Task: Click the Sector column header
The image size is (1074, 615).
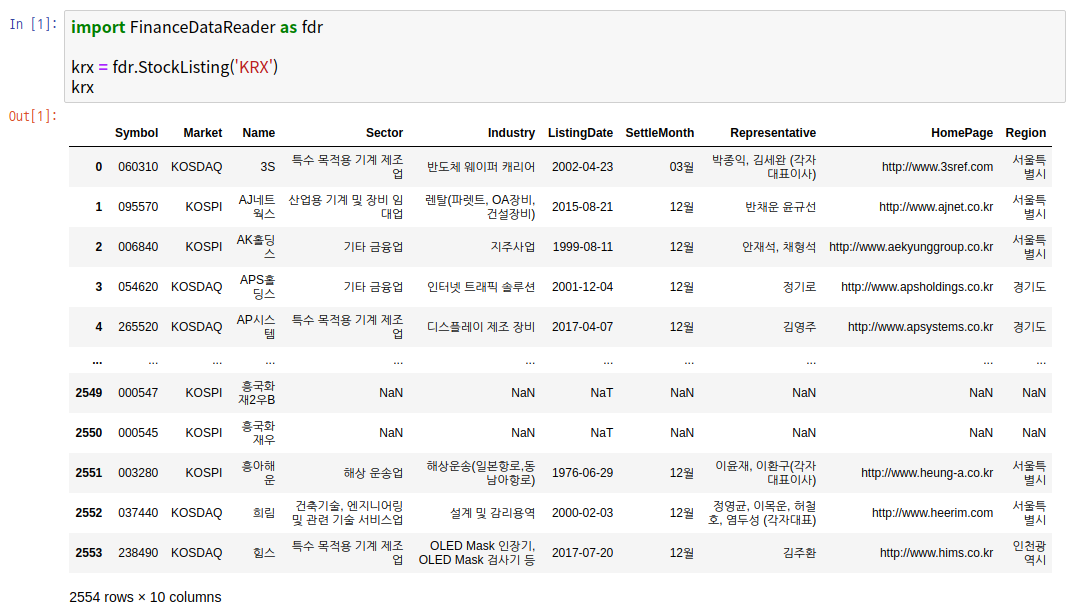Action: 384,133
